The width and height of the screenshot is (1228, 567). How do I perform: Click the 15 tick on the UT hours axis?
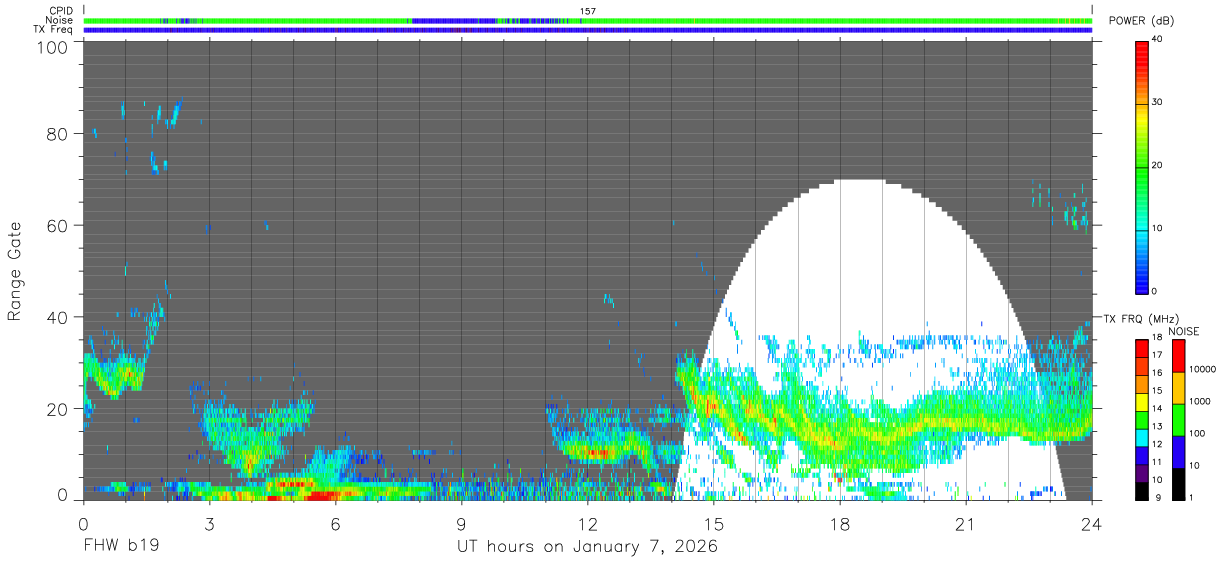tap(714, 523)
